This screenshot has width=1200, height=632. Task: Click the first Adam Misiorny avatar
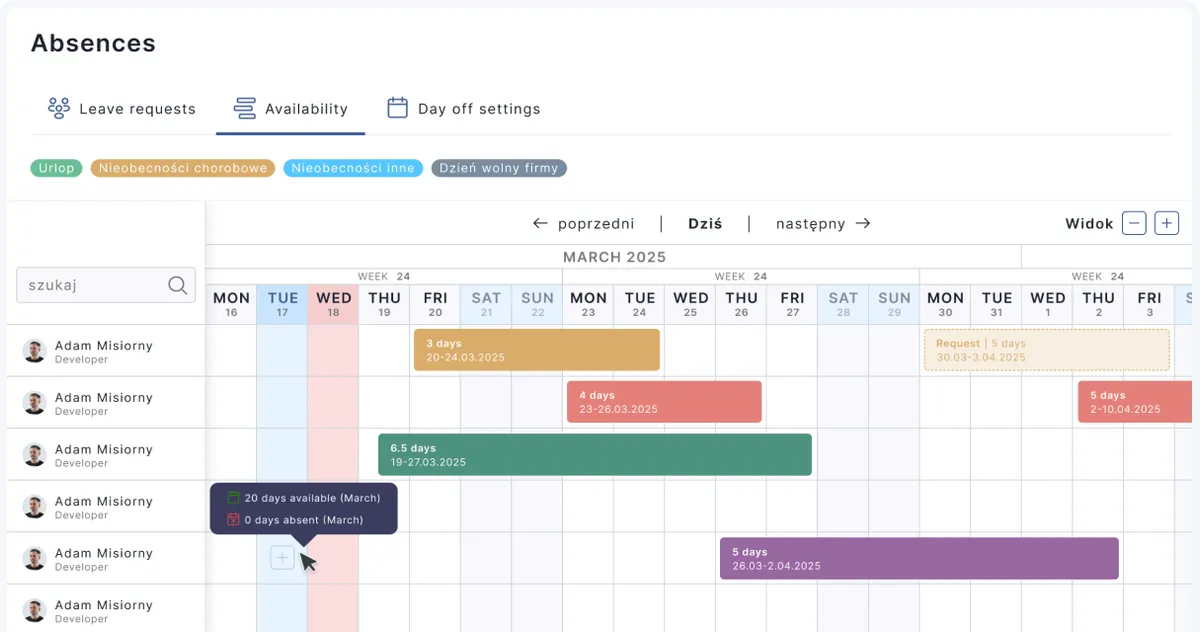pyautogui.click(x=35, y=351)
